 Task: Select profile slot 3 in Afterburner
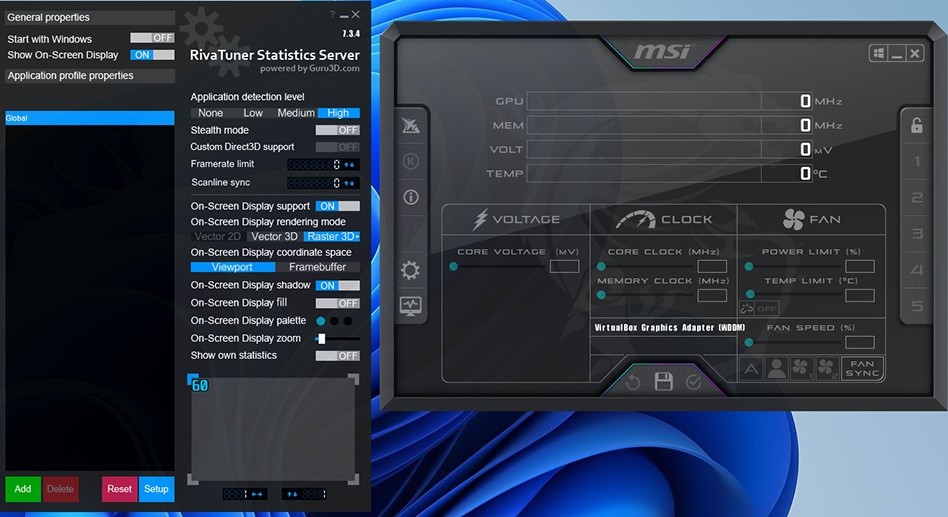point(917,233)
